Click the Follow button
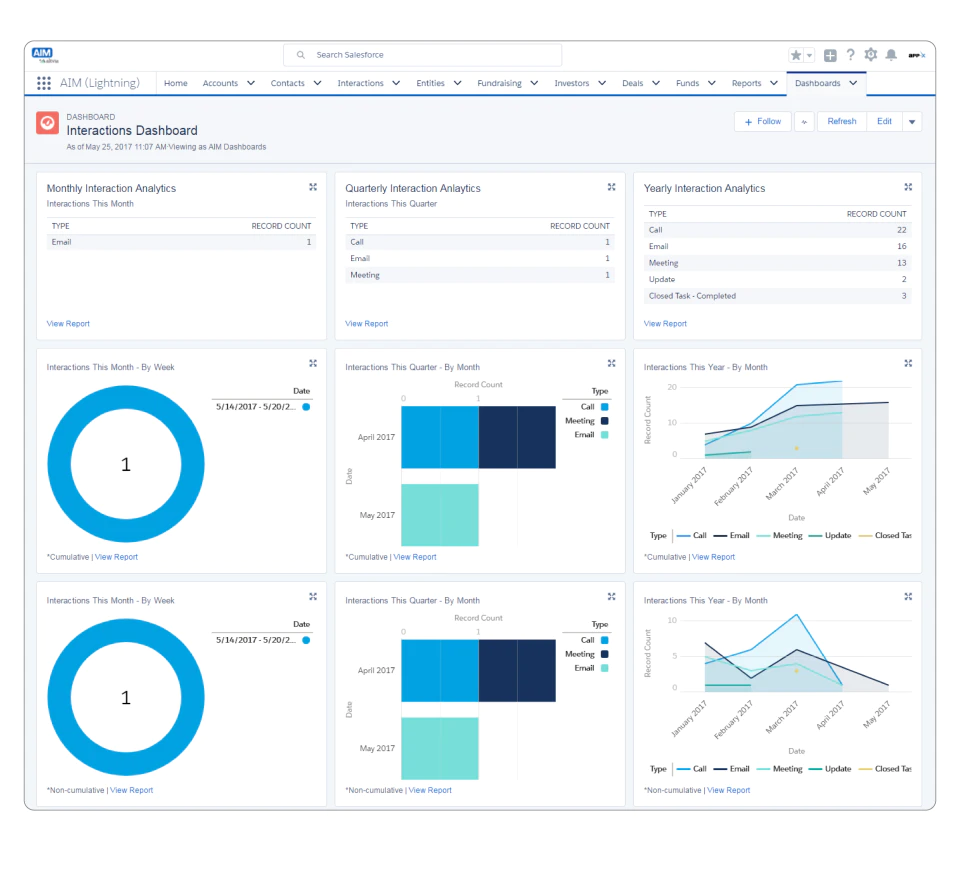Viewport: 960px width, 885px height. [762, 122]
